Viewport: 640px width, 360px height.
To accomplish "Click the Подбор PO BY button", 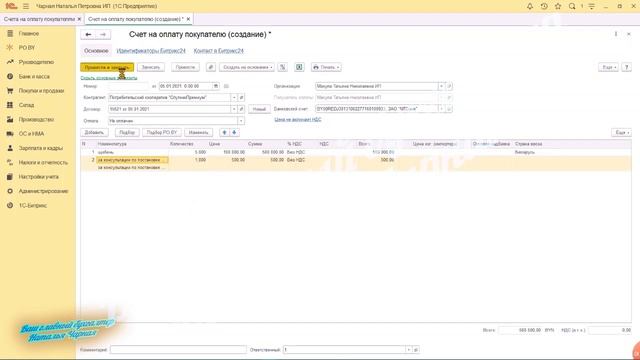I will 162,133.
